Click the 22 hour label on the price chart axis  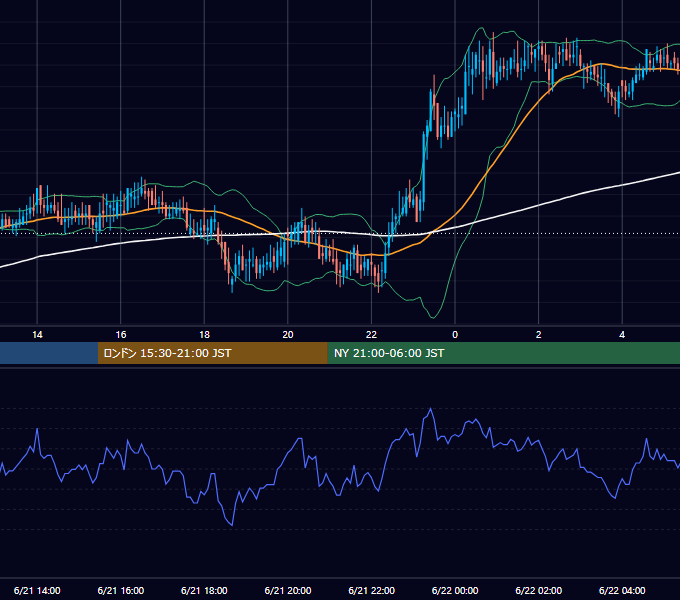tap(371, 335)
